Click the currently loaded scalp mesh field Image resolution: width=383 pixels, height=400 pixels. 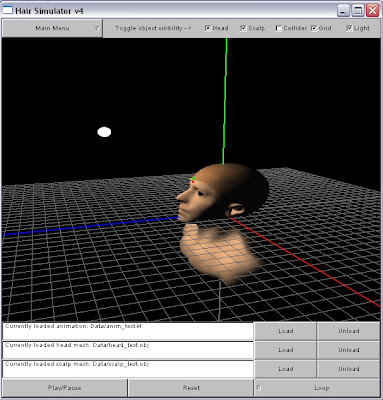point(128,369)
